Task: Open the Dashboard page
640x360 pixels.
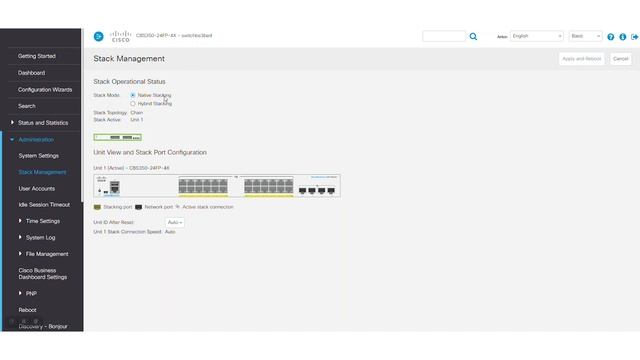Action: [x=31, y=73]
